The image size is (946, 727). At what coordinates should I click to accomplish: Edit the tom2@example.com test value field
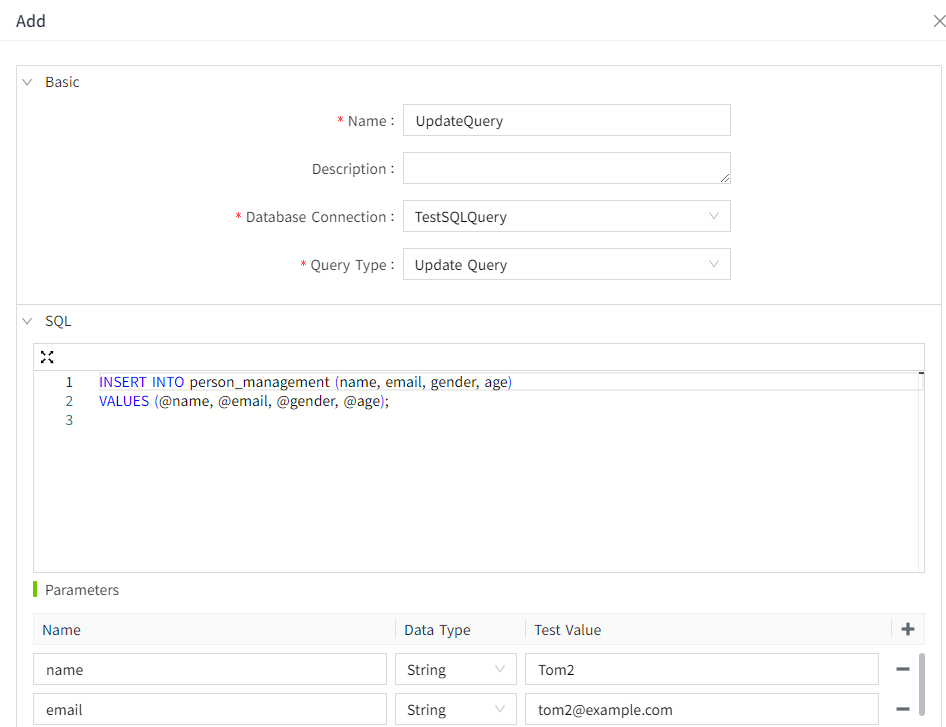[701, 709]
